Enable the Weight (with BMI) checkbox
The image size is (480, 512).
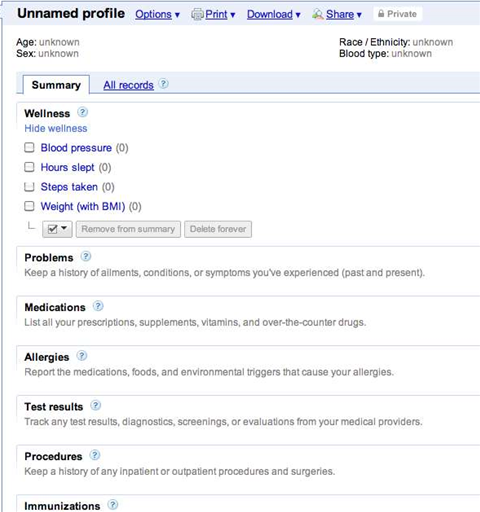(x=29, y=206)
